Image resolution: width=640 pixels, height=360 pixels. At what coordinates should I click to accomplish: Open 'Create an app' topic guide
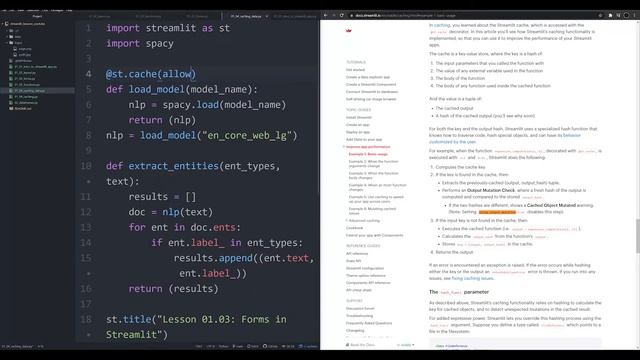click(x=358, y=125)
